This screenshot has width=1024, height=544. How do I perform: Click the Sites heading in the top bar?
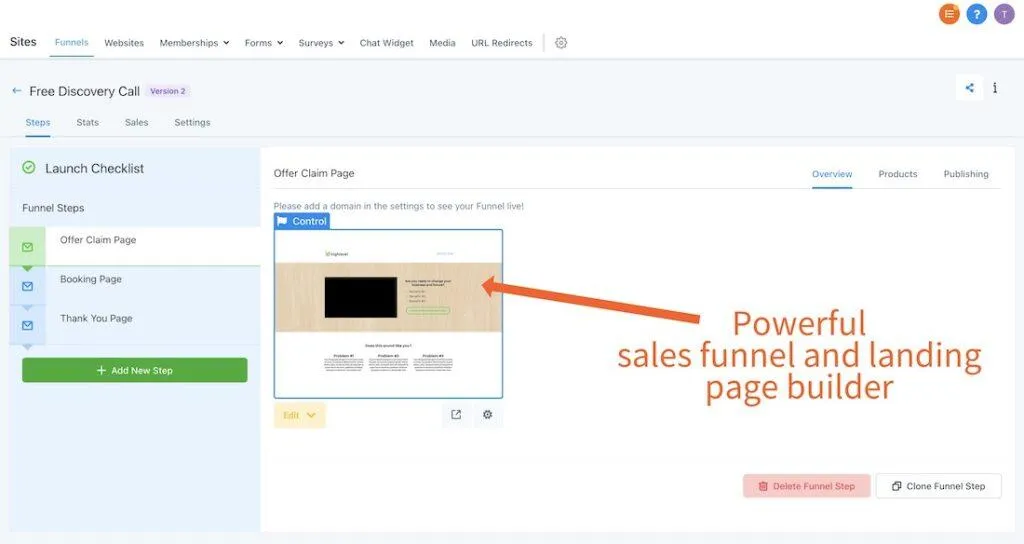point(23,42)
